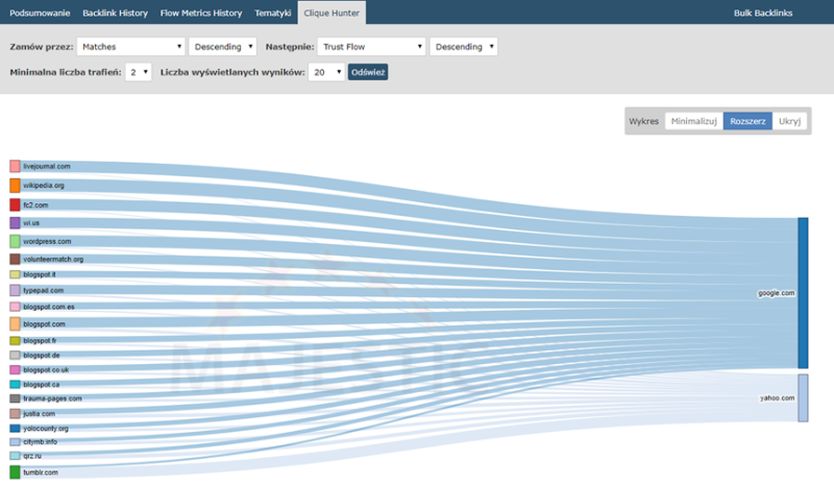Switch to the Backlink History tab

(x=113, y=12)
